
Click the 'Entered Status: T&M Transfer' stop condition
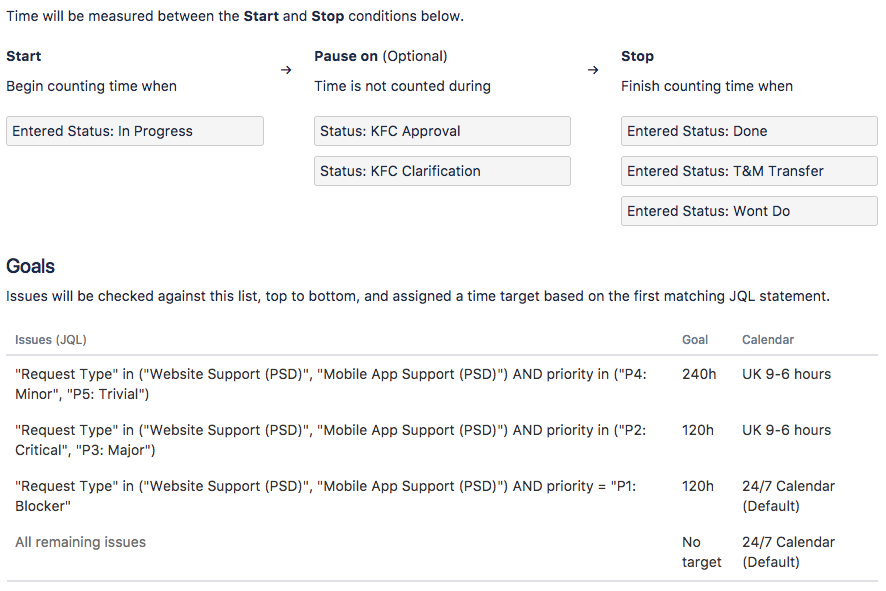click(x=749, y=171)
